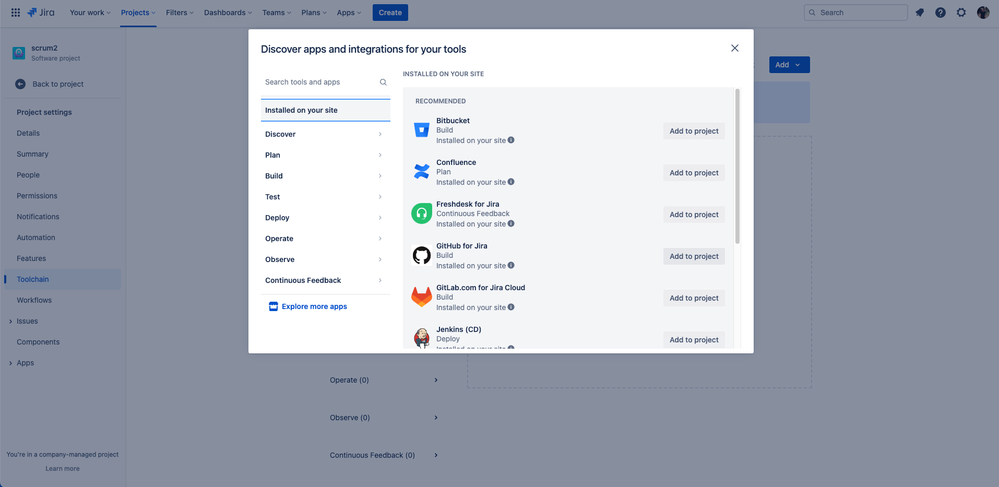
Task: Open the settings gear icon
Action: click(x=961, y=12)
